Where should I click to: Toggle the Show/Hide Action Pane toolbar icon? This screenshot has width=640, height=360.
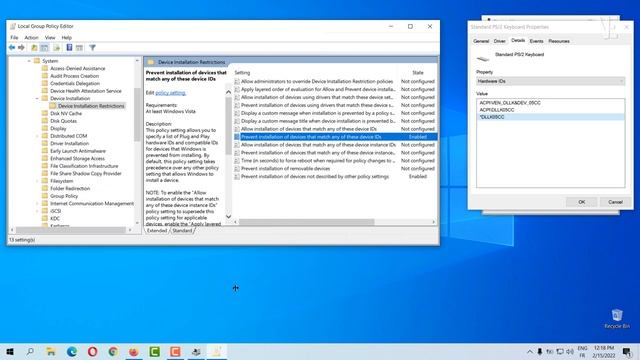[x=80, y=48]
